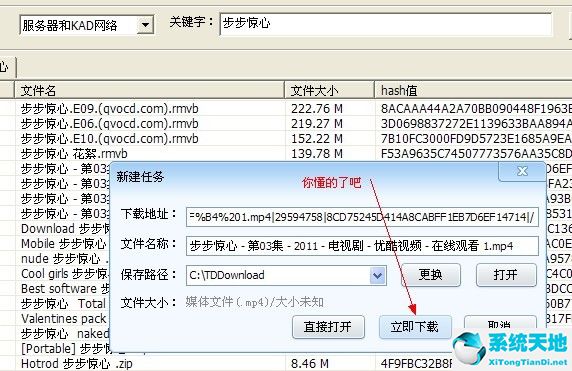The width and height of the screenshot is (572, 371).
Task: Click hash starting with 3D0698837272E
Action: pos(476,124)
